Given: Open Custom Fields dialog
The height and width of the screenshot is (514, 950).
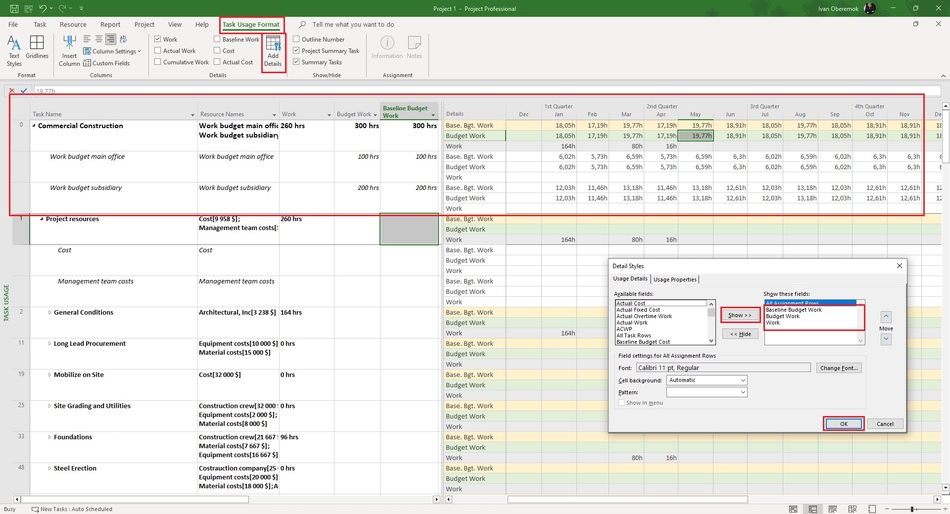Looking at the screenshot, I should coord(106,63).
